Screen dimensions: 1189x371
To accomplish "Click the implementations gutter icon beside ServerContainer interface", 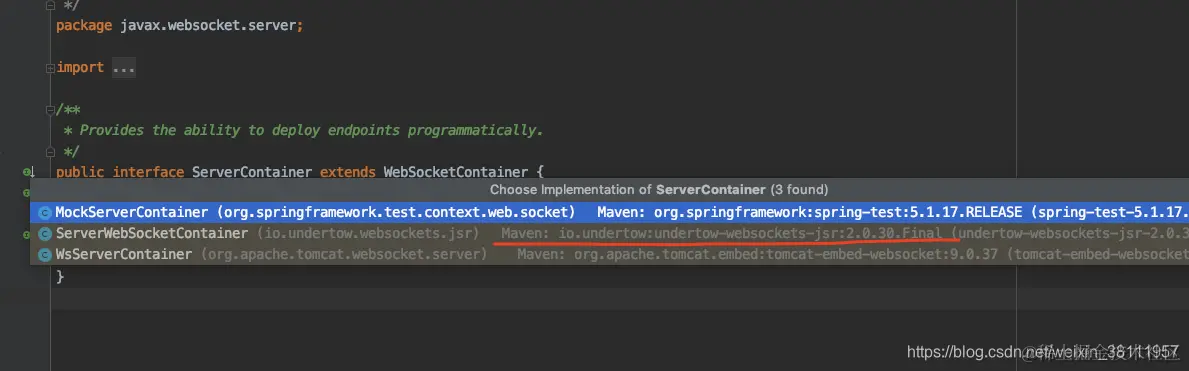I will pyautogui.click(x=27, y=172).
